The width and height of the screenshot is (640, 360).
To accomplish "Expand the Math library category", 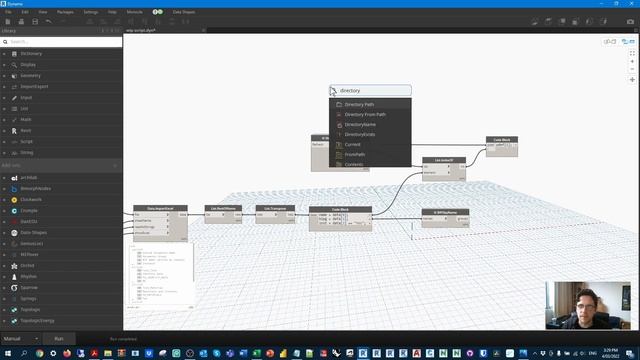I will [x=4, y=120].
